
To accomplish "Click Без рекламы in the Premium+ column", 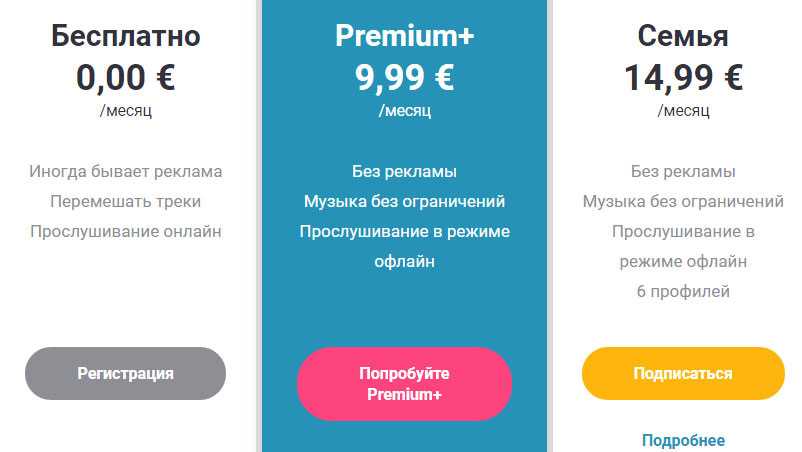I will (404, 172).
